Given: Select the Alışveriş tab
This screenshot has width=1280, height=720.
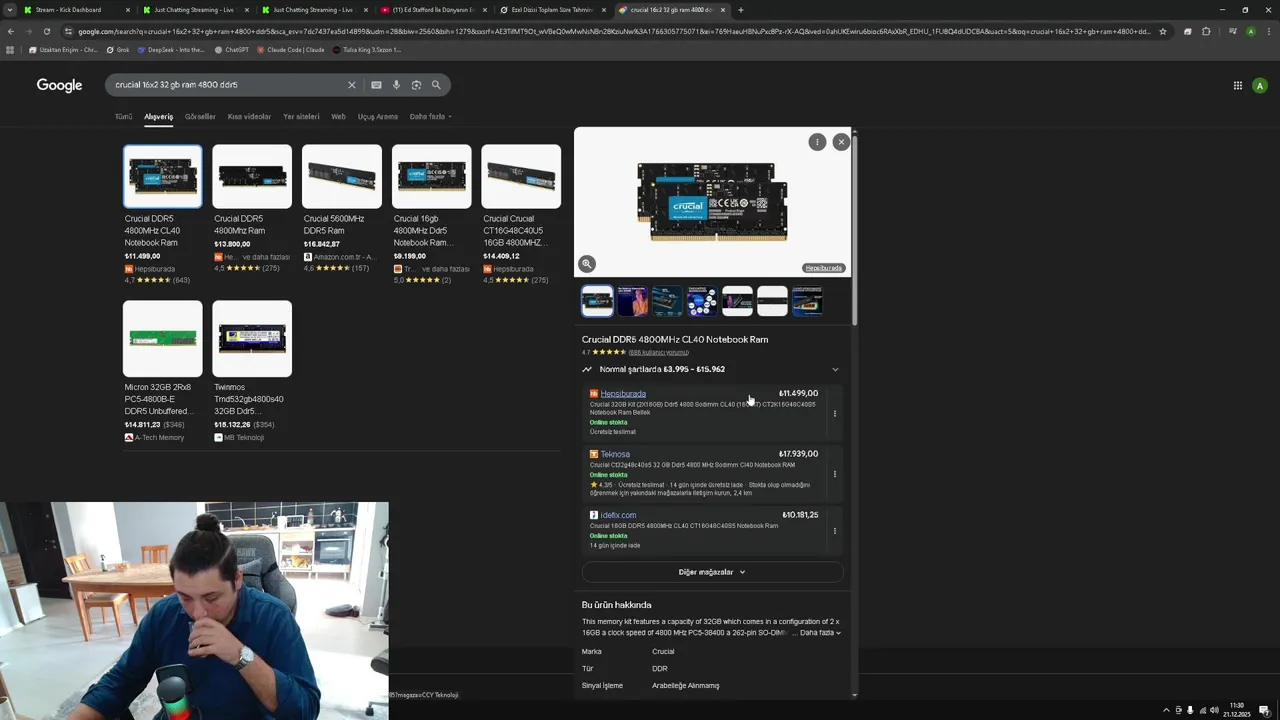Looking at the screenshot, I should coord(158,116).
